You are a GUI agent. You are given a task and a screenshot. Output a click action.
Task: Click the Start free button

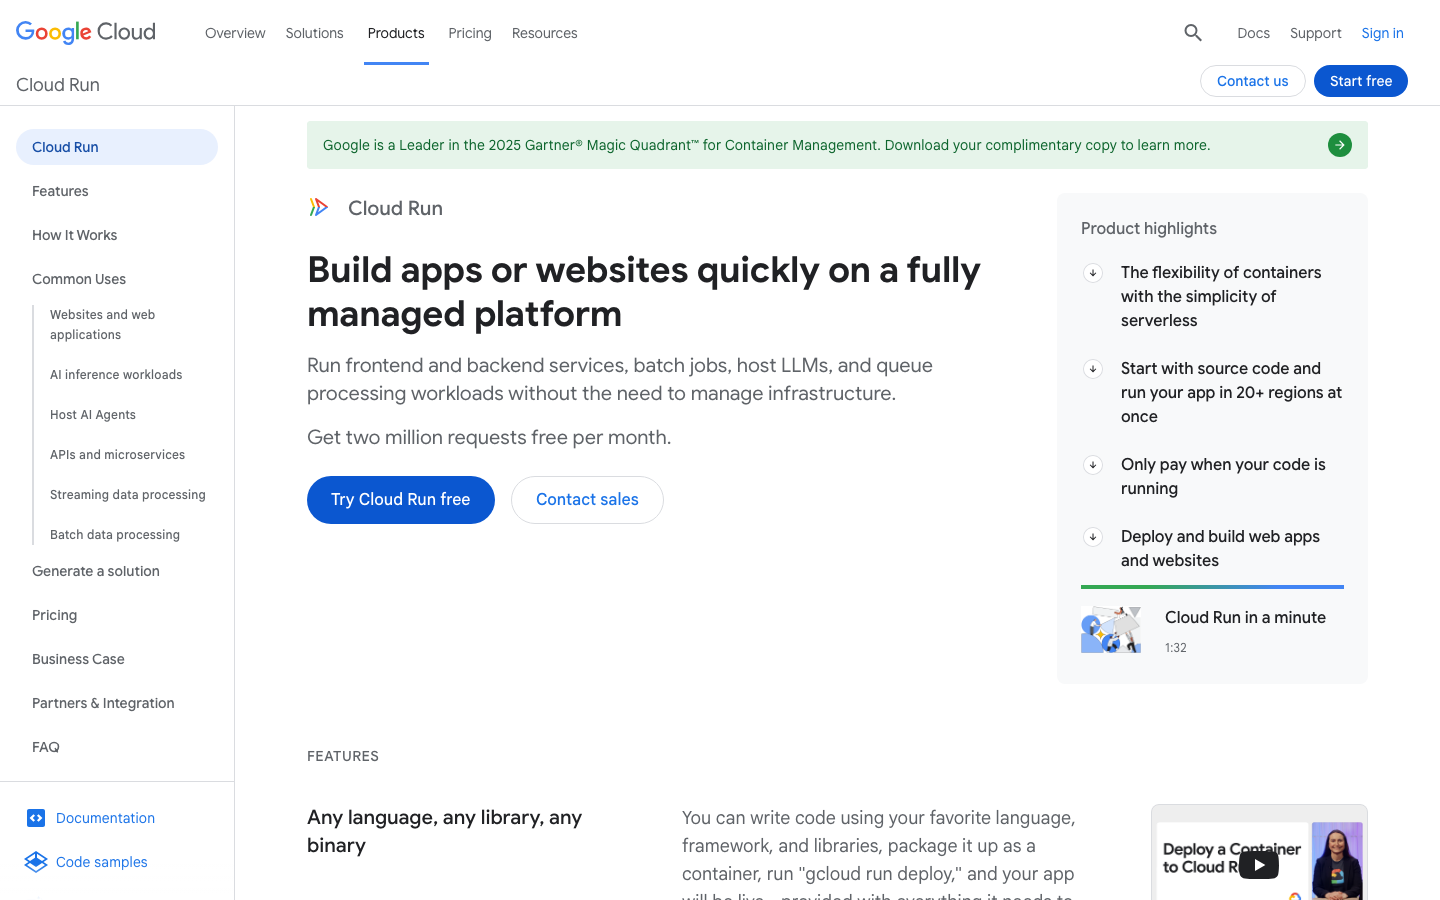pyautogui.click(x=1361, y=81)
